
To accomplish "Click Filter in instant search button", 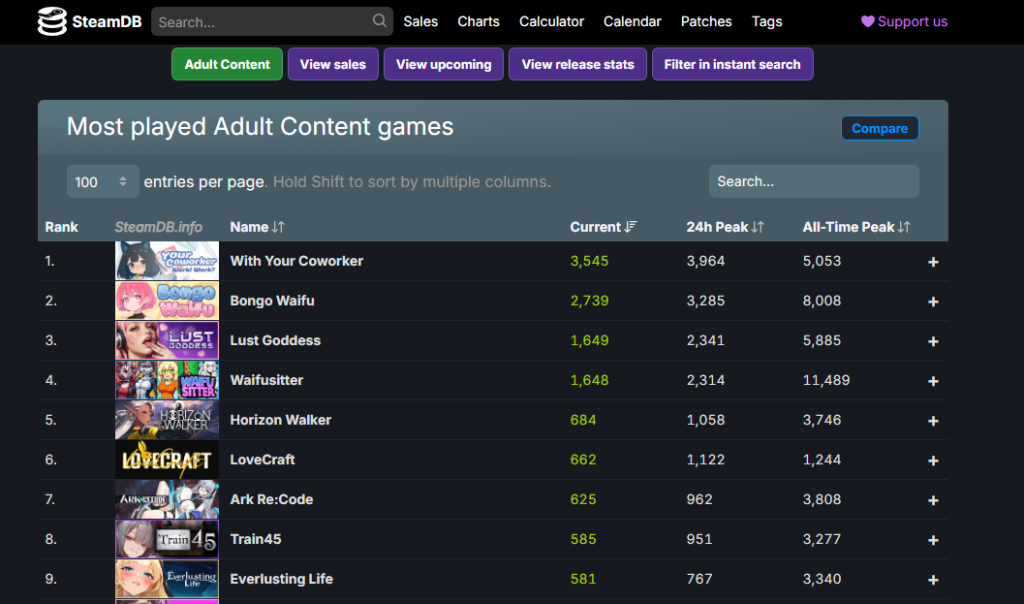I will (732, 64).
